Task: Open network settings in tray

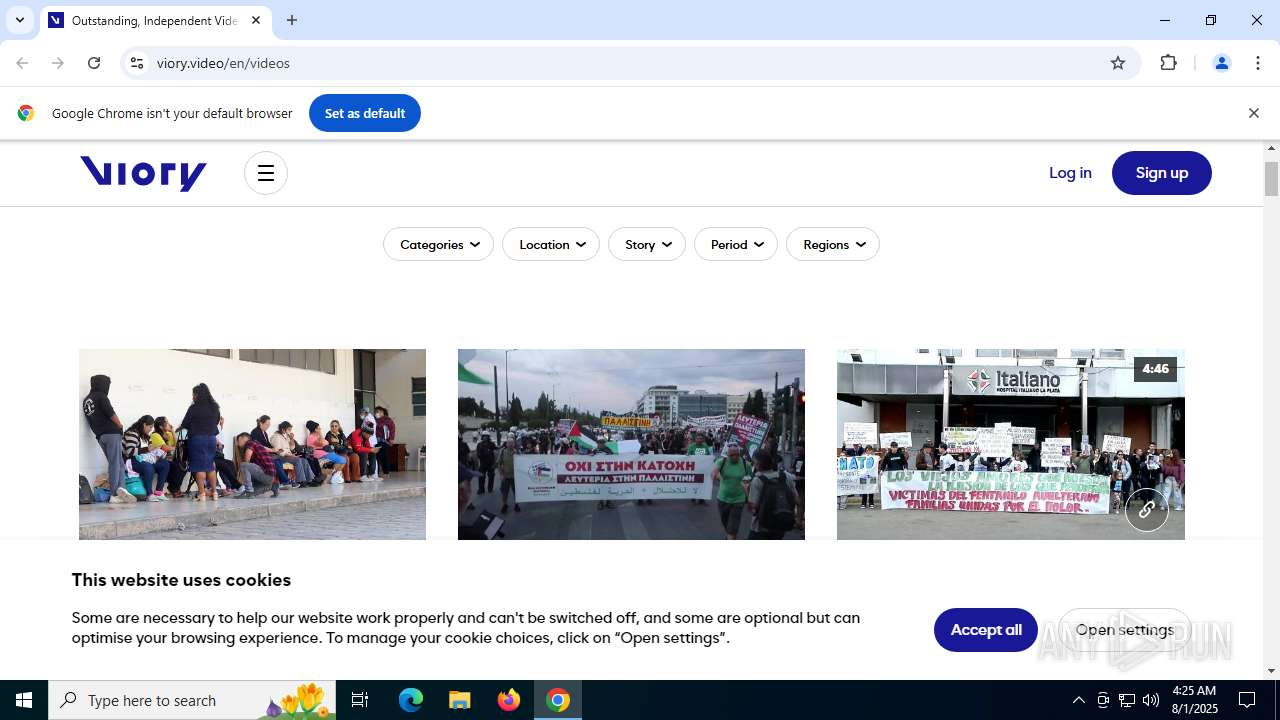Action: (1127, 700)
